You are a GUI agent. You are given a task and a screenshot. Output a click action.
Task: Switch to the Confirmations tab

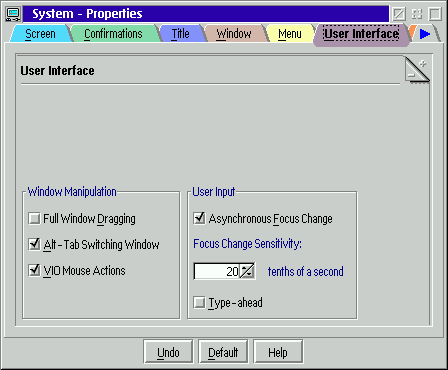pos(113,34)
